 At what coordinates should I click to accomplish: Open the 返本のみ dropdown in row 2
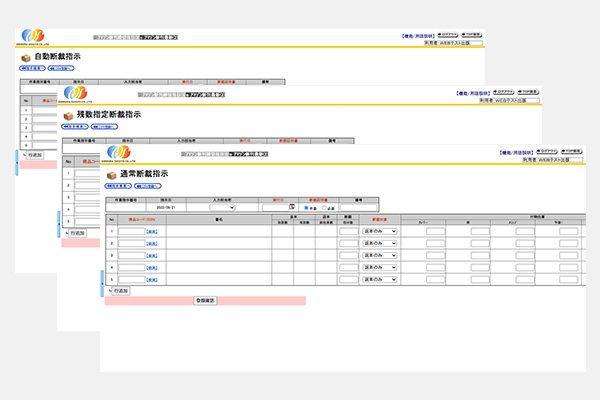click(x=380, y=243)
